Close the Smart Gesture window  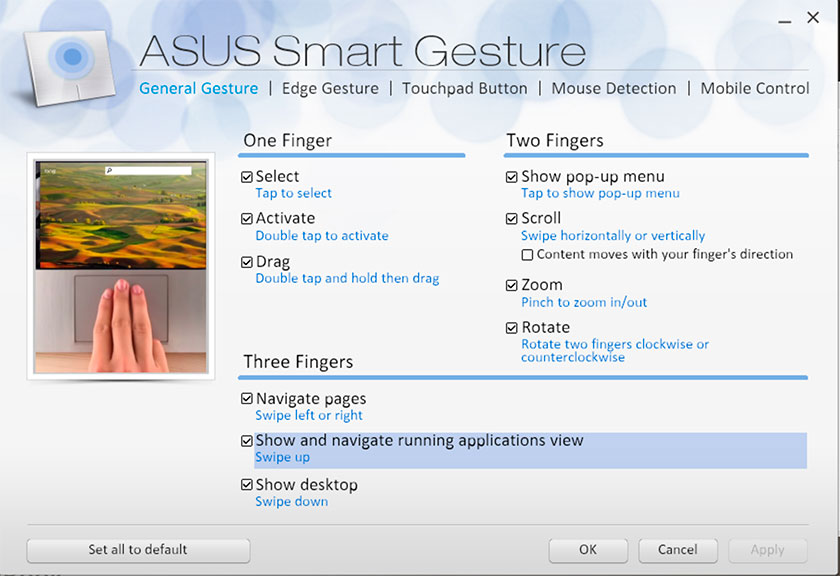pyautogui.click(x=813, y=18)
